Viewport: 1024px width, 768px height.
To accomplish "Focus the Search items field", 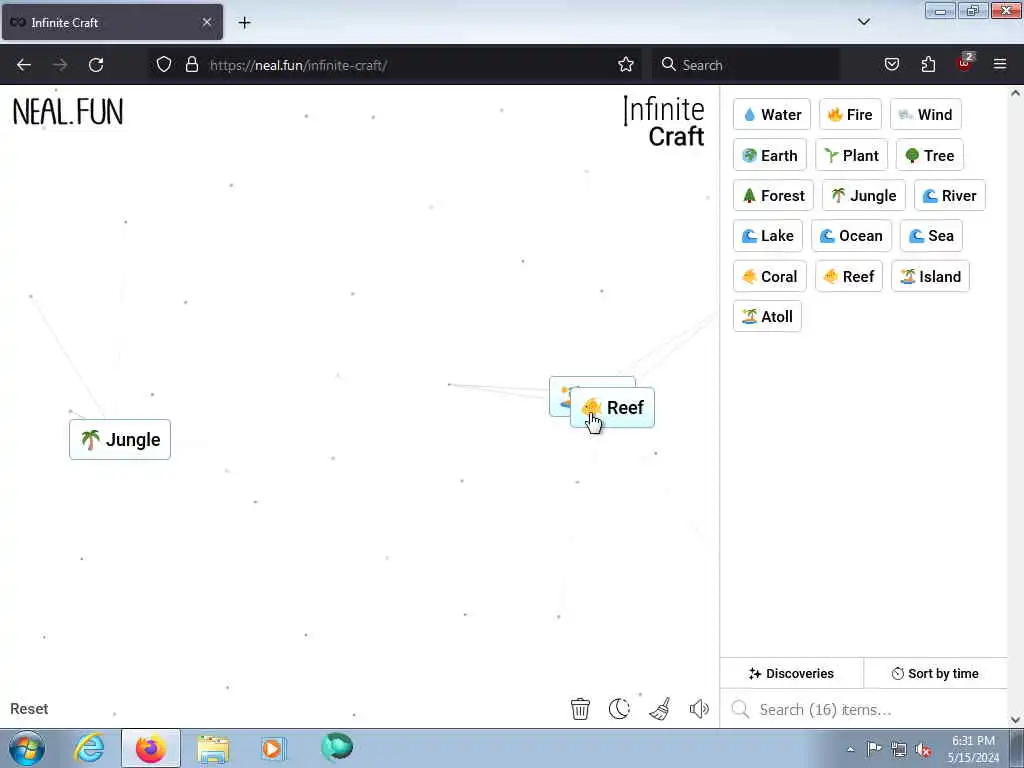I will 863,709.
